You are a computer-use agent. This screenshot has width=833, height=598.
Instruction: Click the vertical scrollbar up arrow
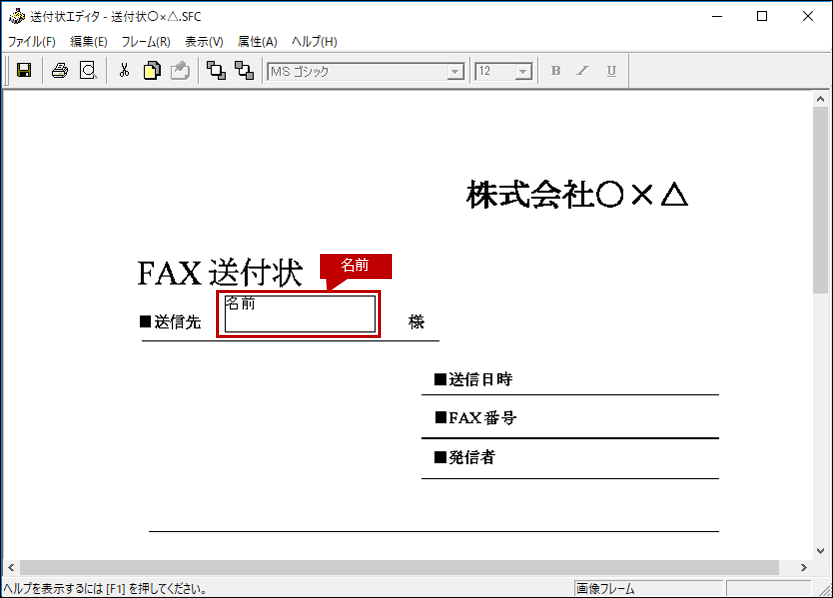(x=820, y=99)
